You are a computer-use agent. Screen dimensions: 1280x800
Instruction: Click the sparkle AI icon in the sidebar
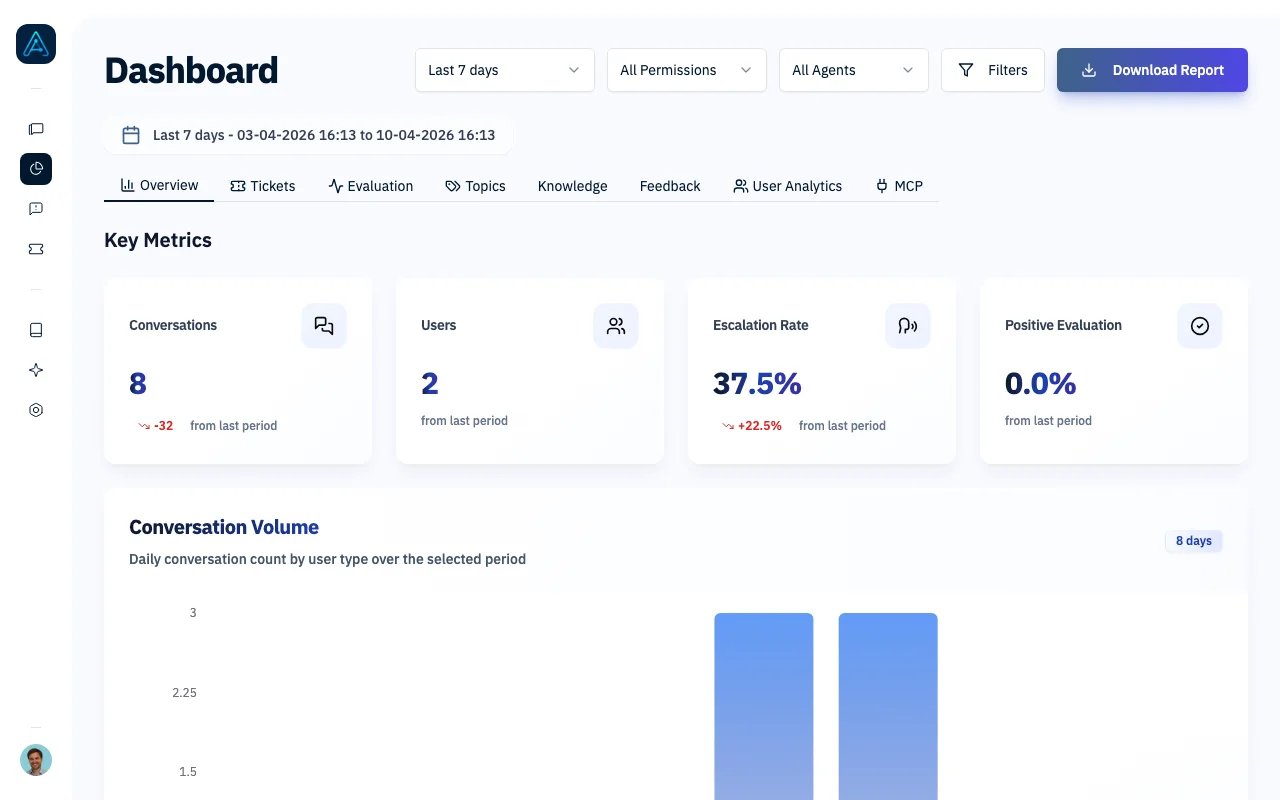pyautogui.click(x=36, y=370)
